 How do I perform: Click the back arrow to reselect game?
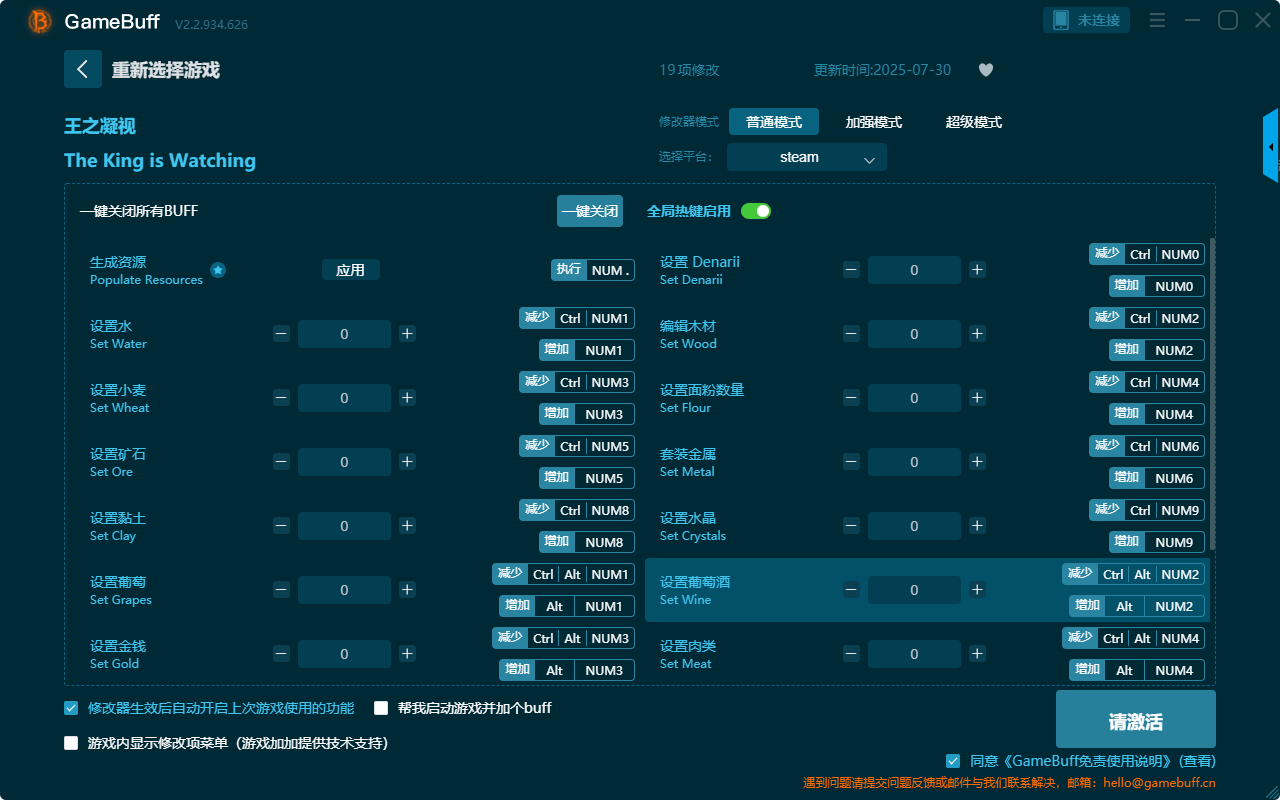[83, 69]
